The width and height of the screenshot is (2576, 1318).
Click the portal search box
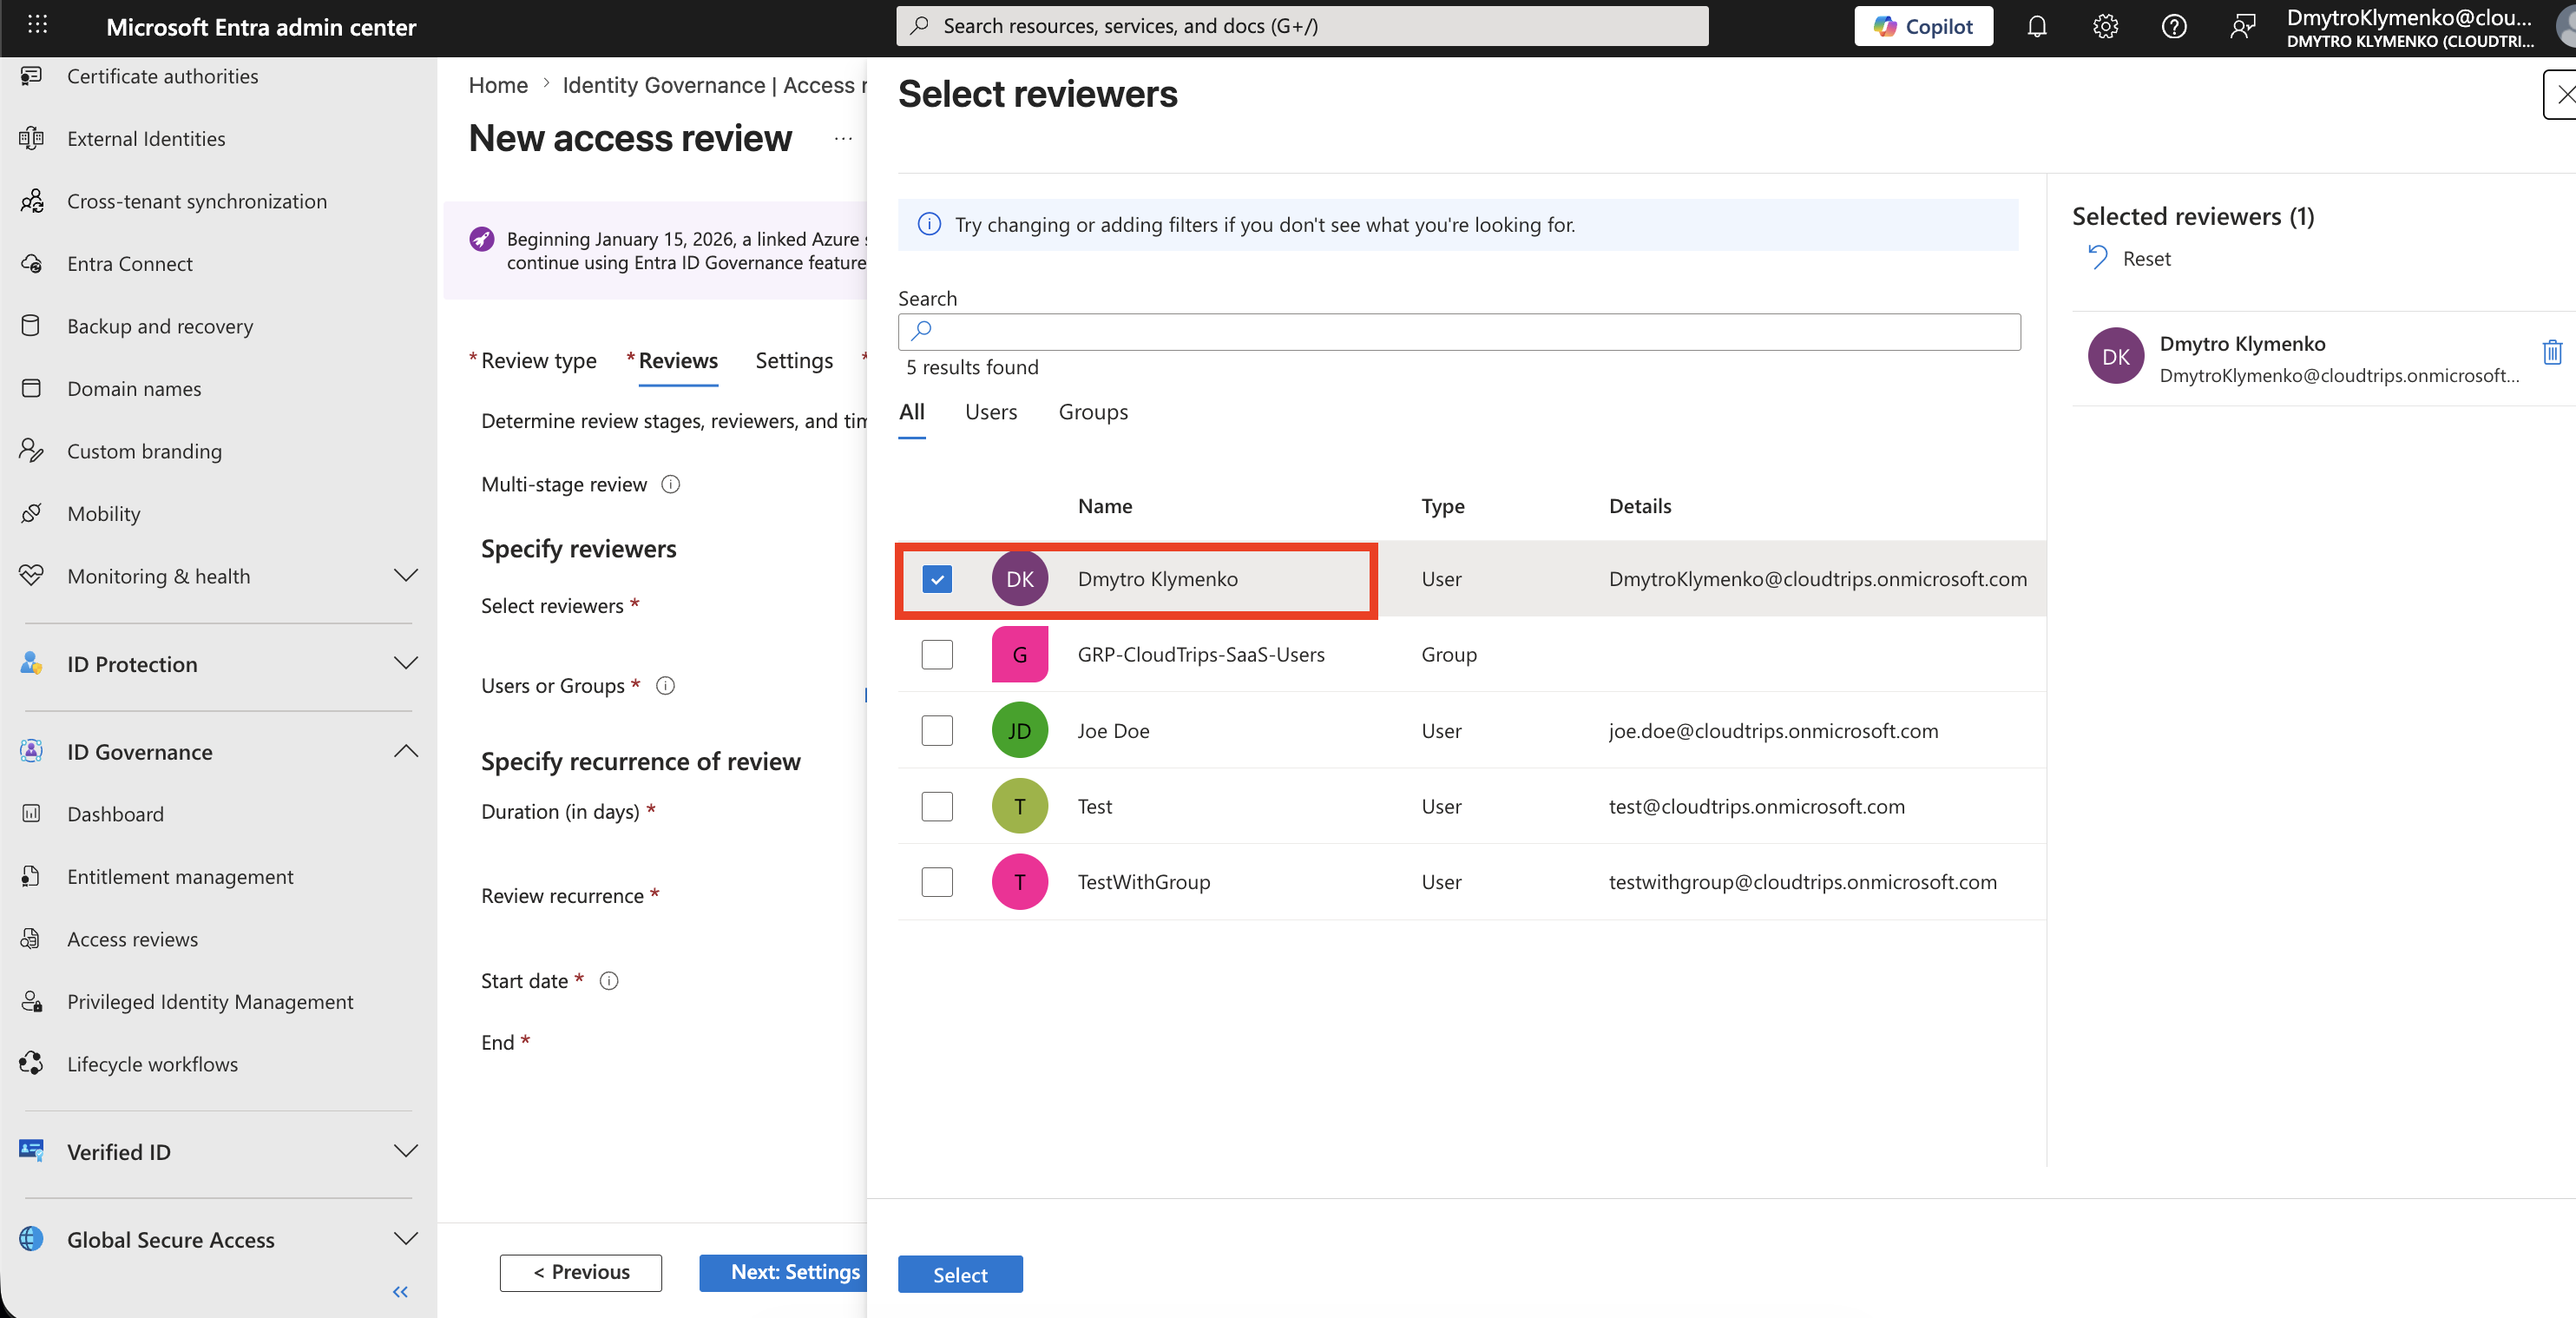point(1302,26)
